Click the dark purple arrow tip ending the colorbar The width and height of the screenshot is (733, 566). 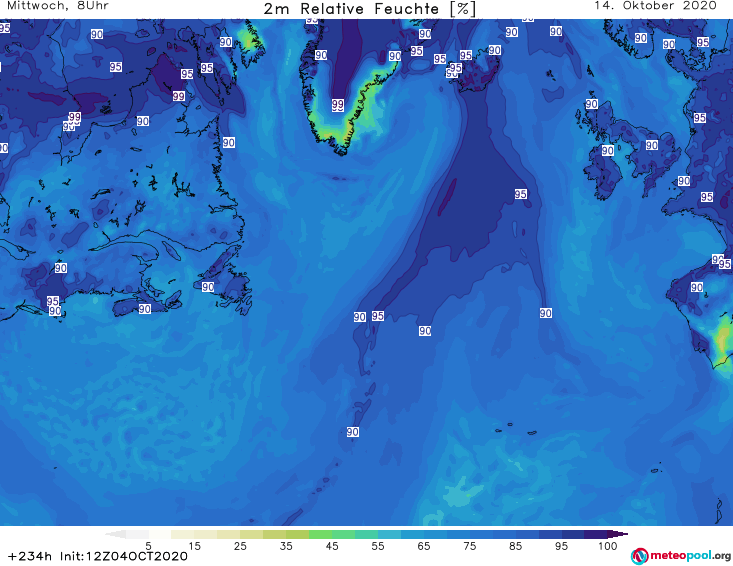(x=618, y=534)
